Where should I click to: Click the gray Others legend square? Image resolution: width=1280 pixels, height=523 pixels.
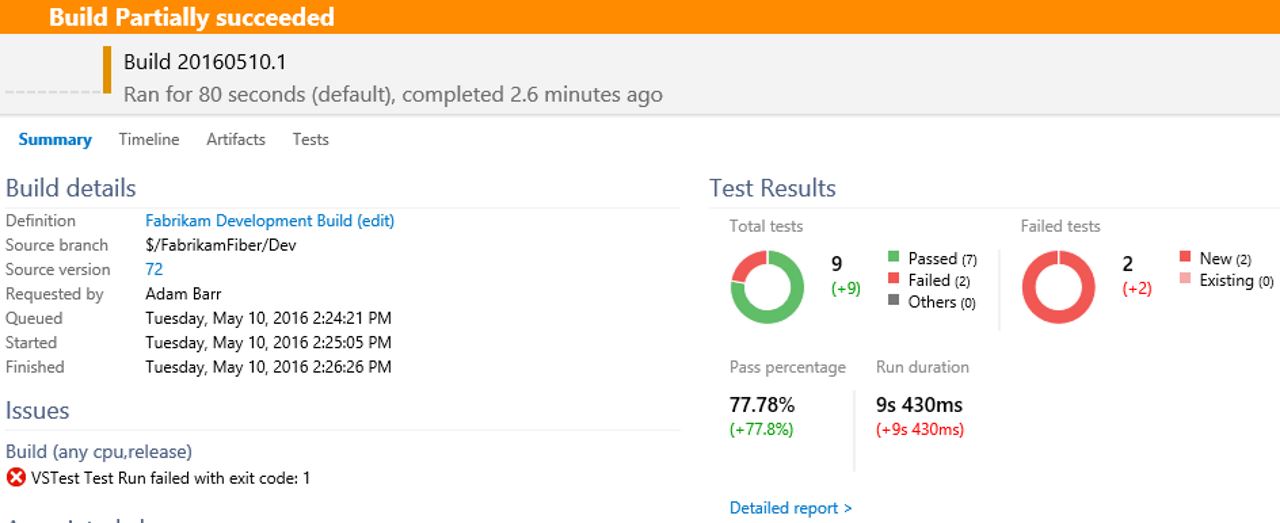point(894,301)
